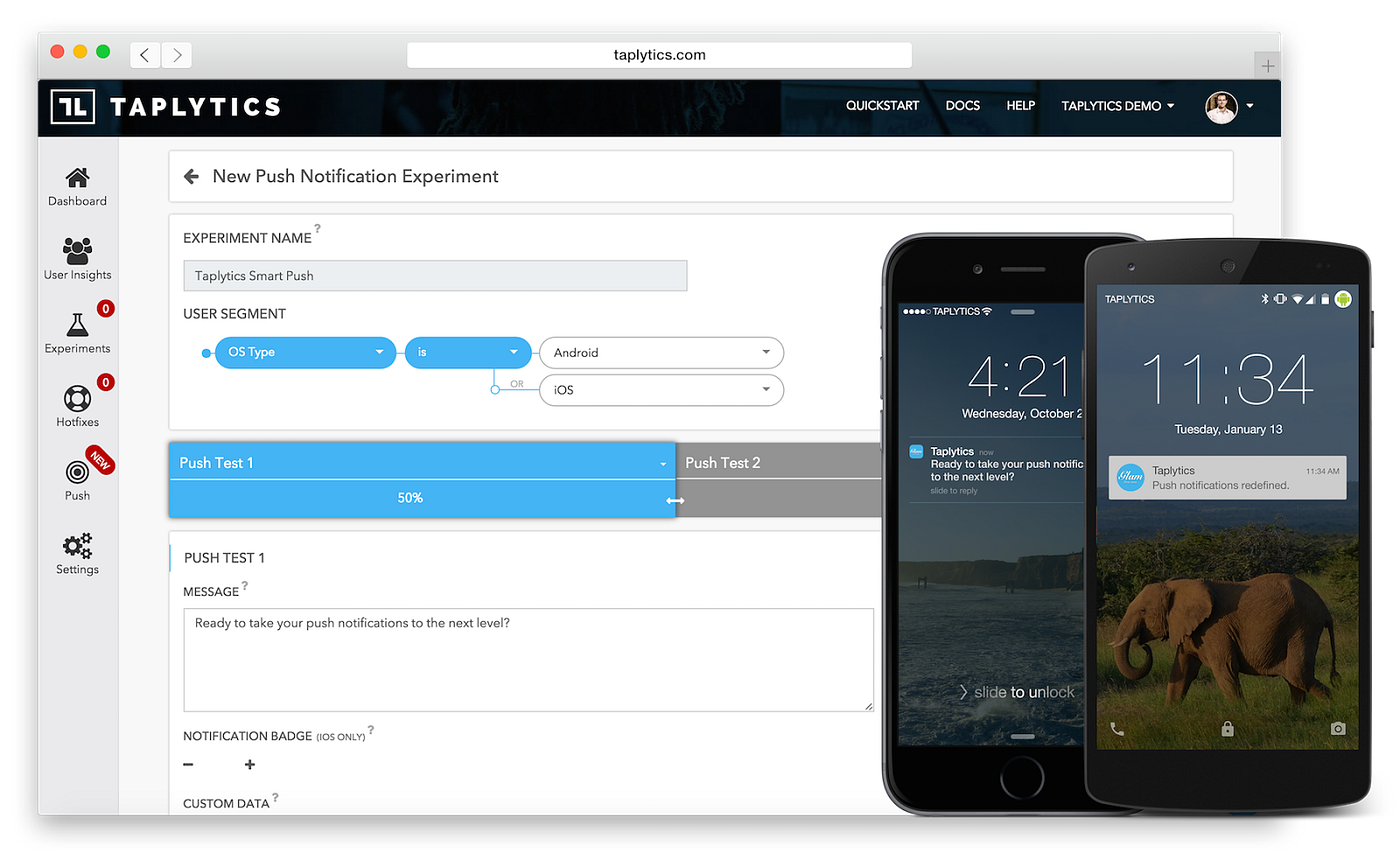Image resolution: width=1400 pixels, height=867 pixels.
Task: Expand the Taplytics Demo menu
Action: (x=1117, y=105)
